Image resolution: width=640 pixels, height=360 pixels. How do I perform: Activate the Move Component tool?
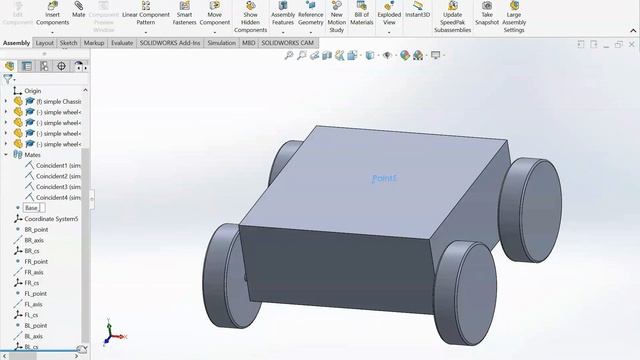coord(215,13)
